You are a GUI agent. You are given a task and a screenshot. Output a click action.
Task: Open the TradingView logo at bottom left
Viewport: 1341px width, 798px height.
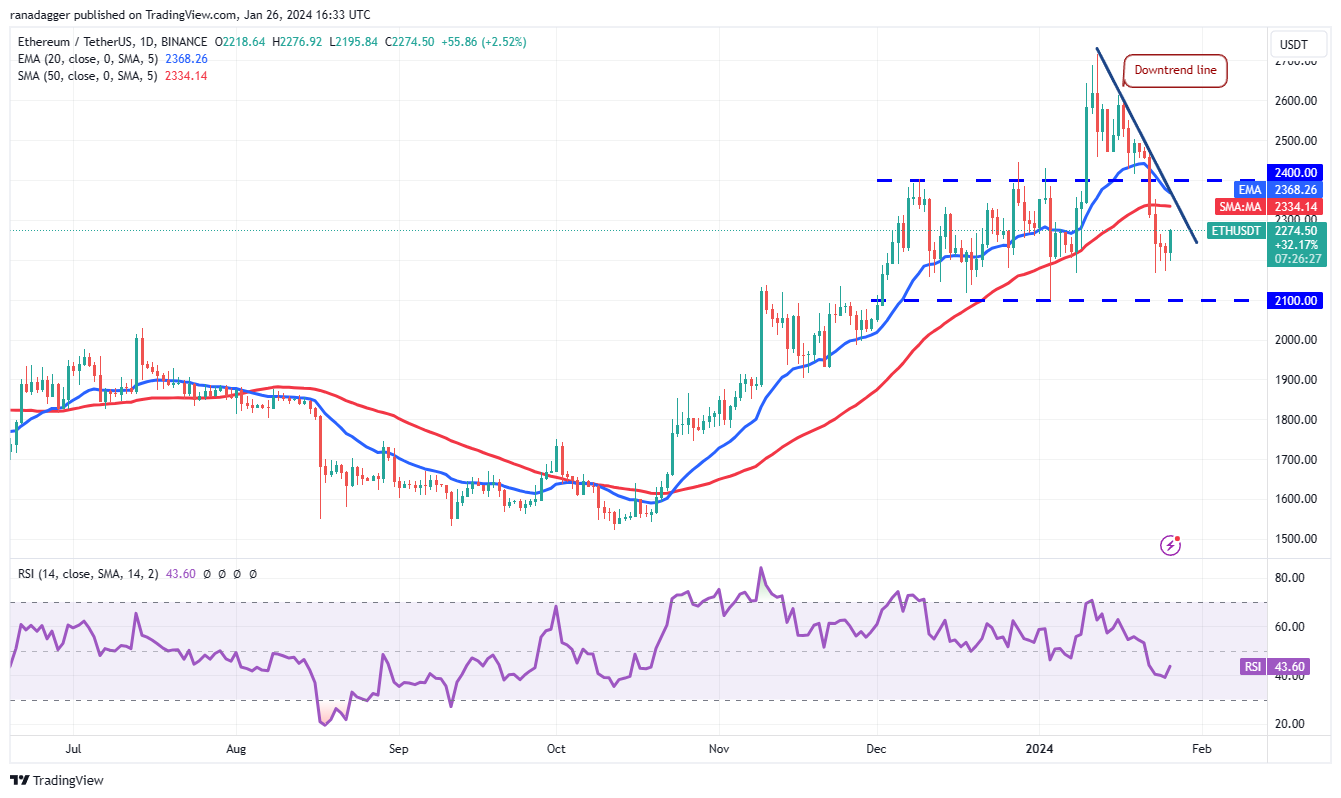57,780
